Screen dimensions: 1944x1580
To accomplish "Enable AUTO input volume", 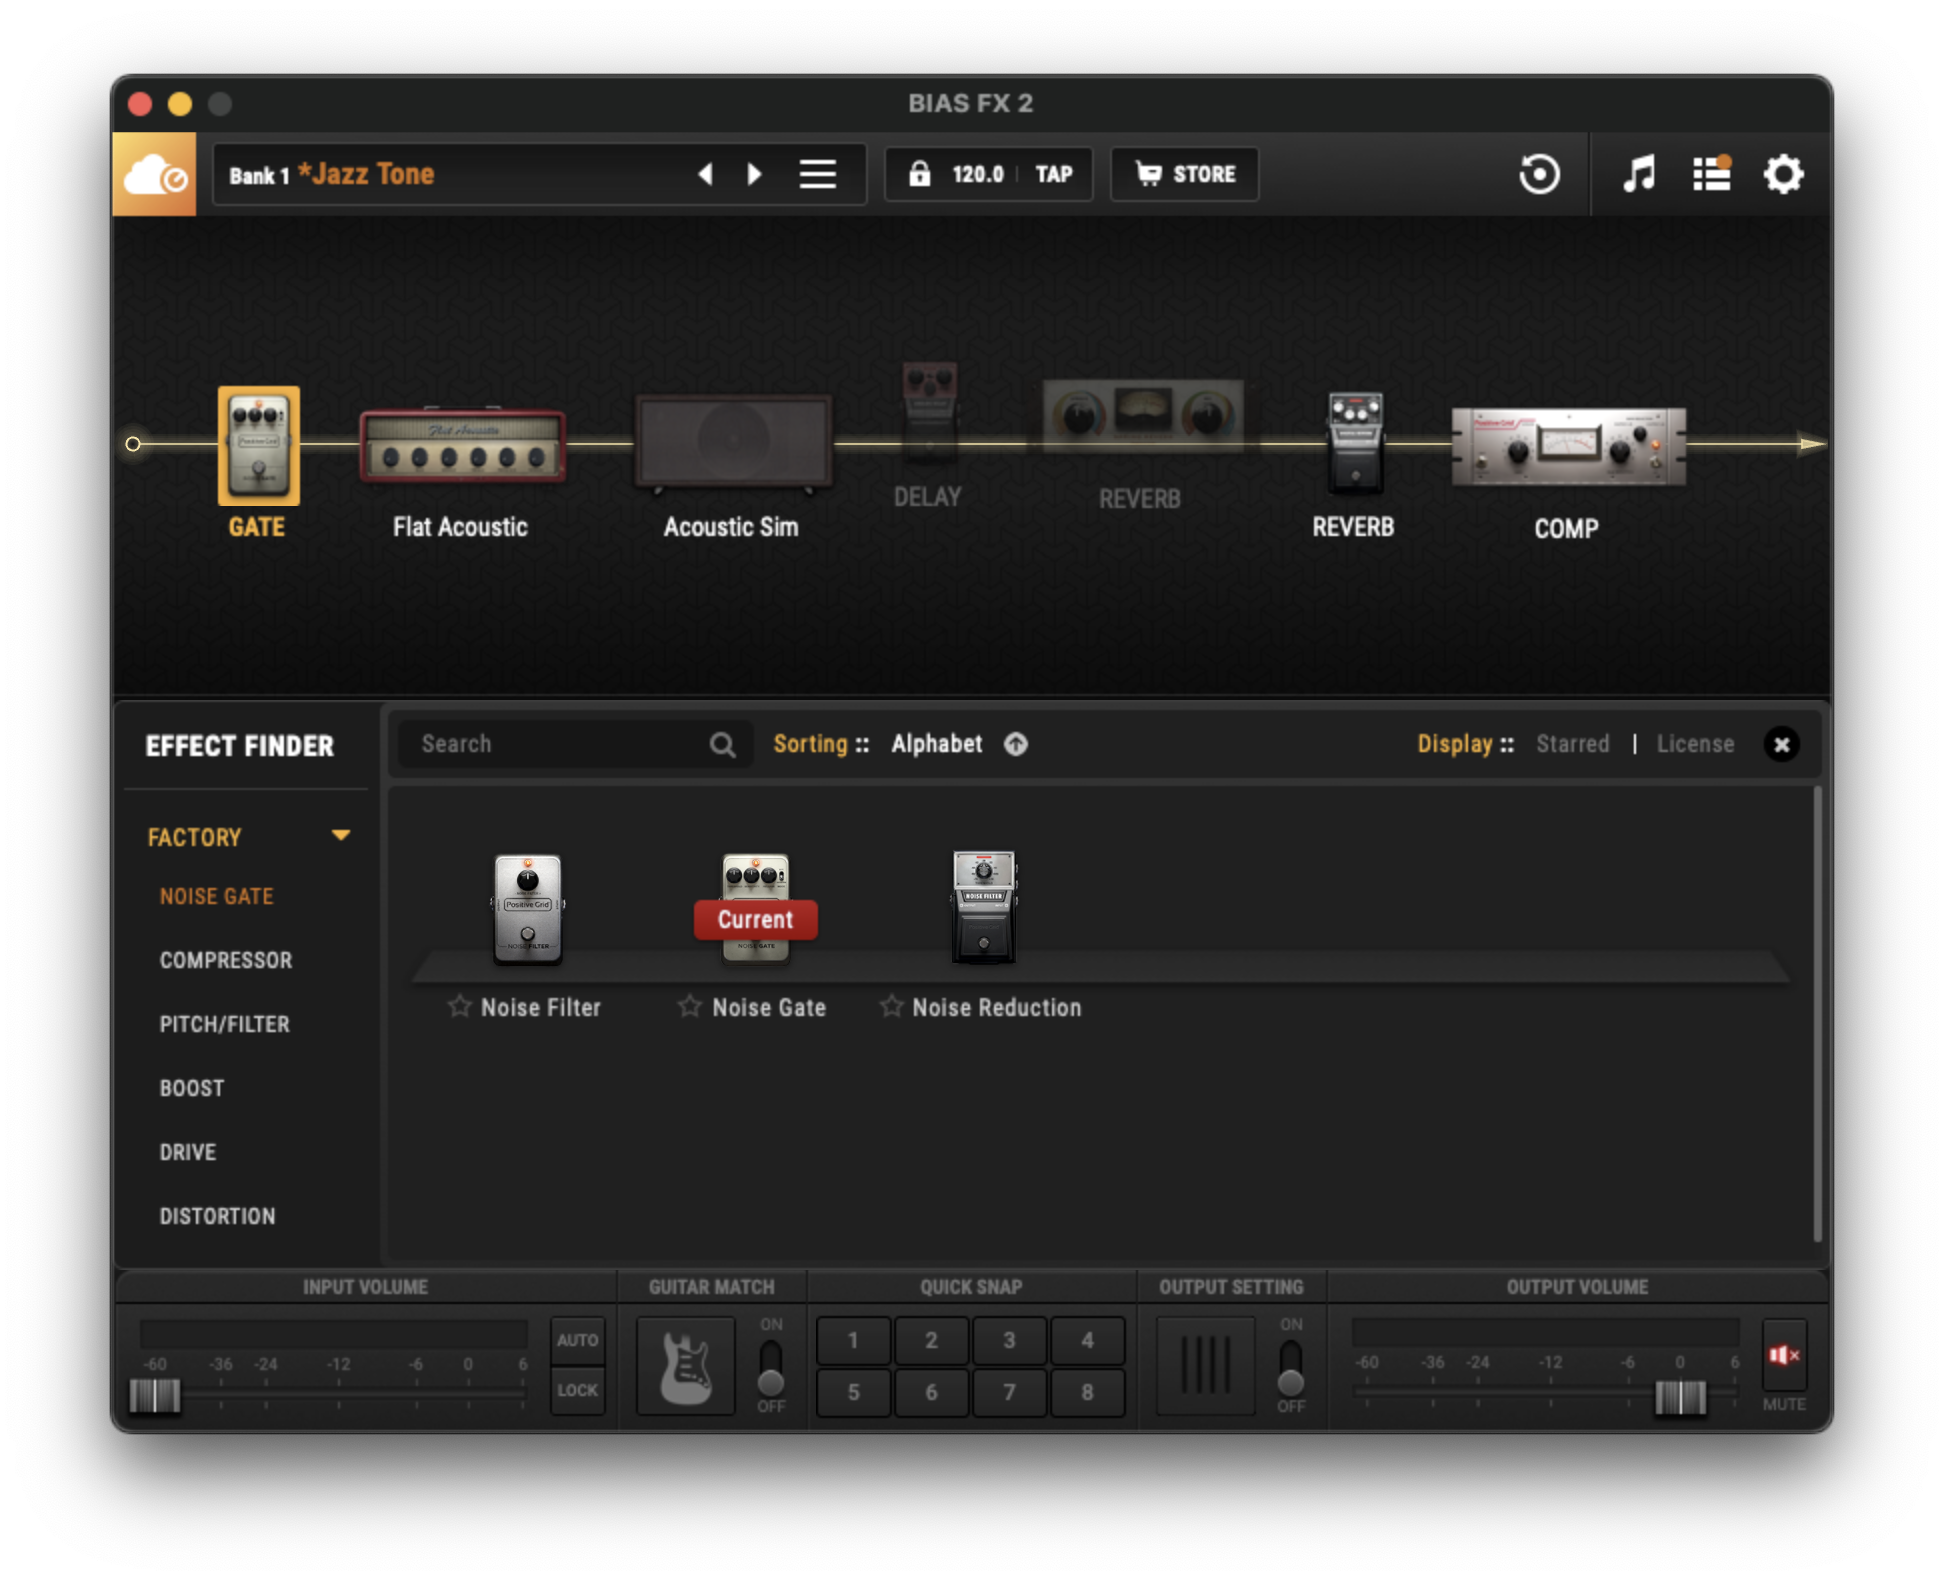I will (577, 1340).
